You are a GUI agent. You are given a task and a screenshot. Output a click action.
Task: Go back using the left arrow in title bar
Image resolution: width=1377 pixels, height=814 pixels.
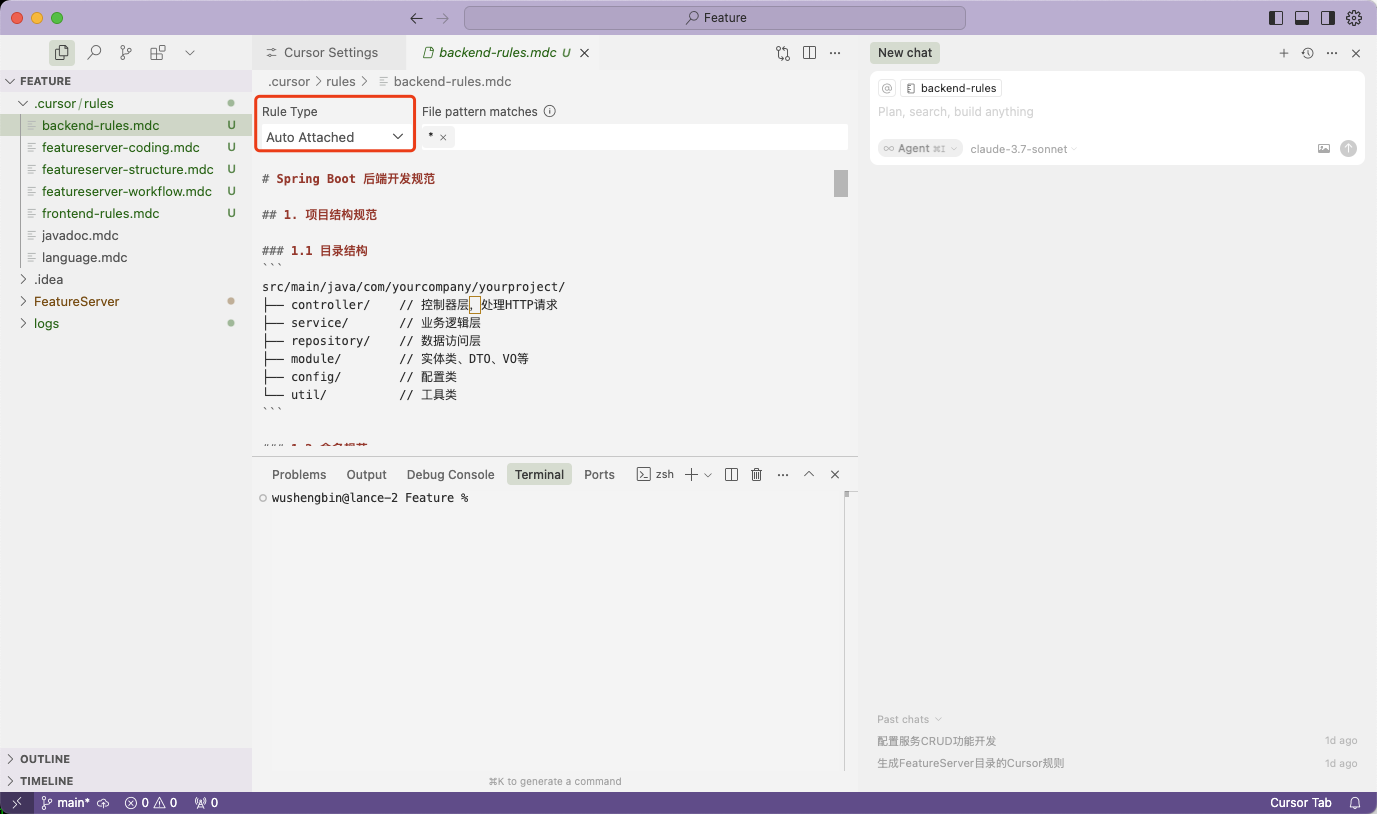pos(416,18)
